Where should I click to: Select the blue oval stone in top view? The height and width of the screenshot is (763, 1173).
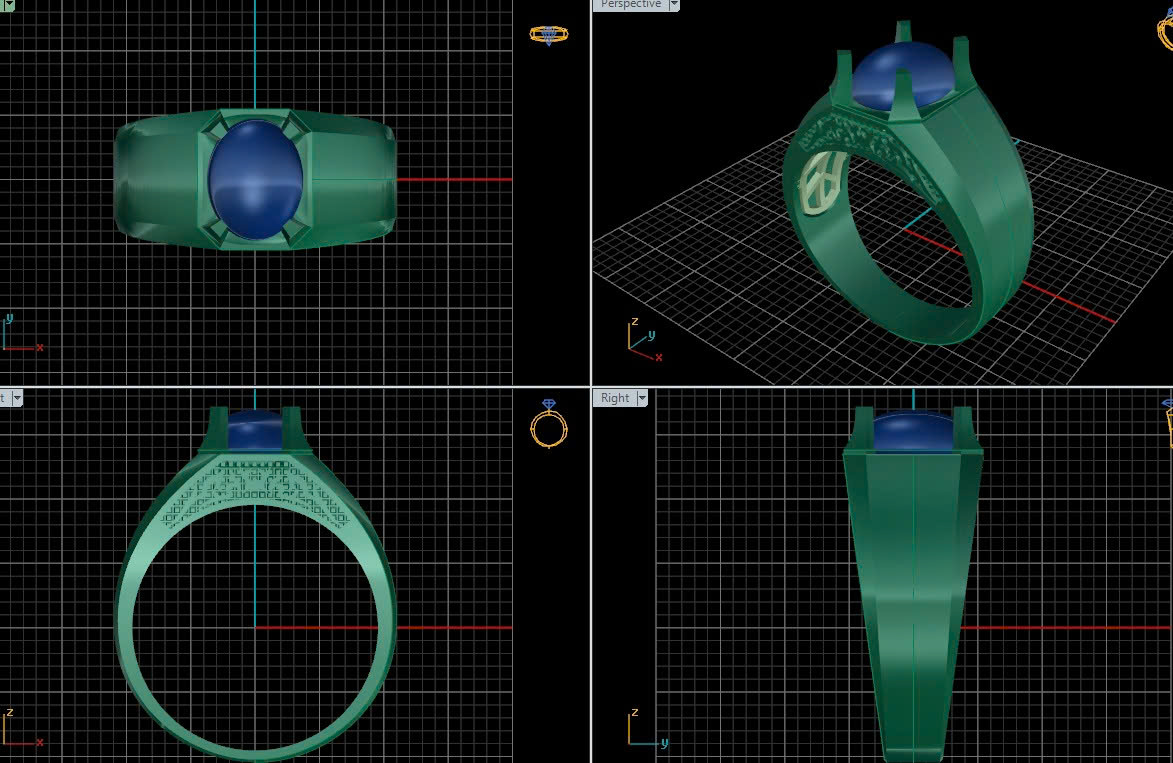tap(255, 180)
